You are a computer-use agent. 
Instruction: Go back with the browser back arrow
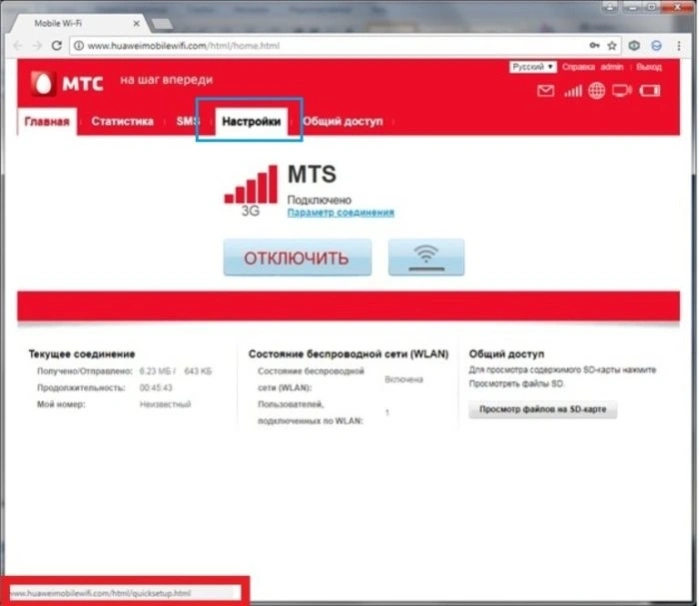click(18, 45)
